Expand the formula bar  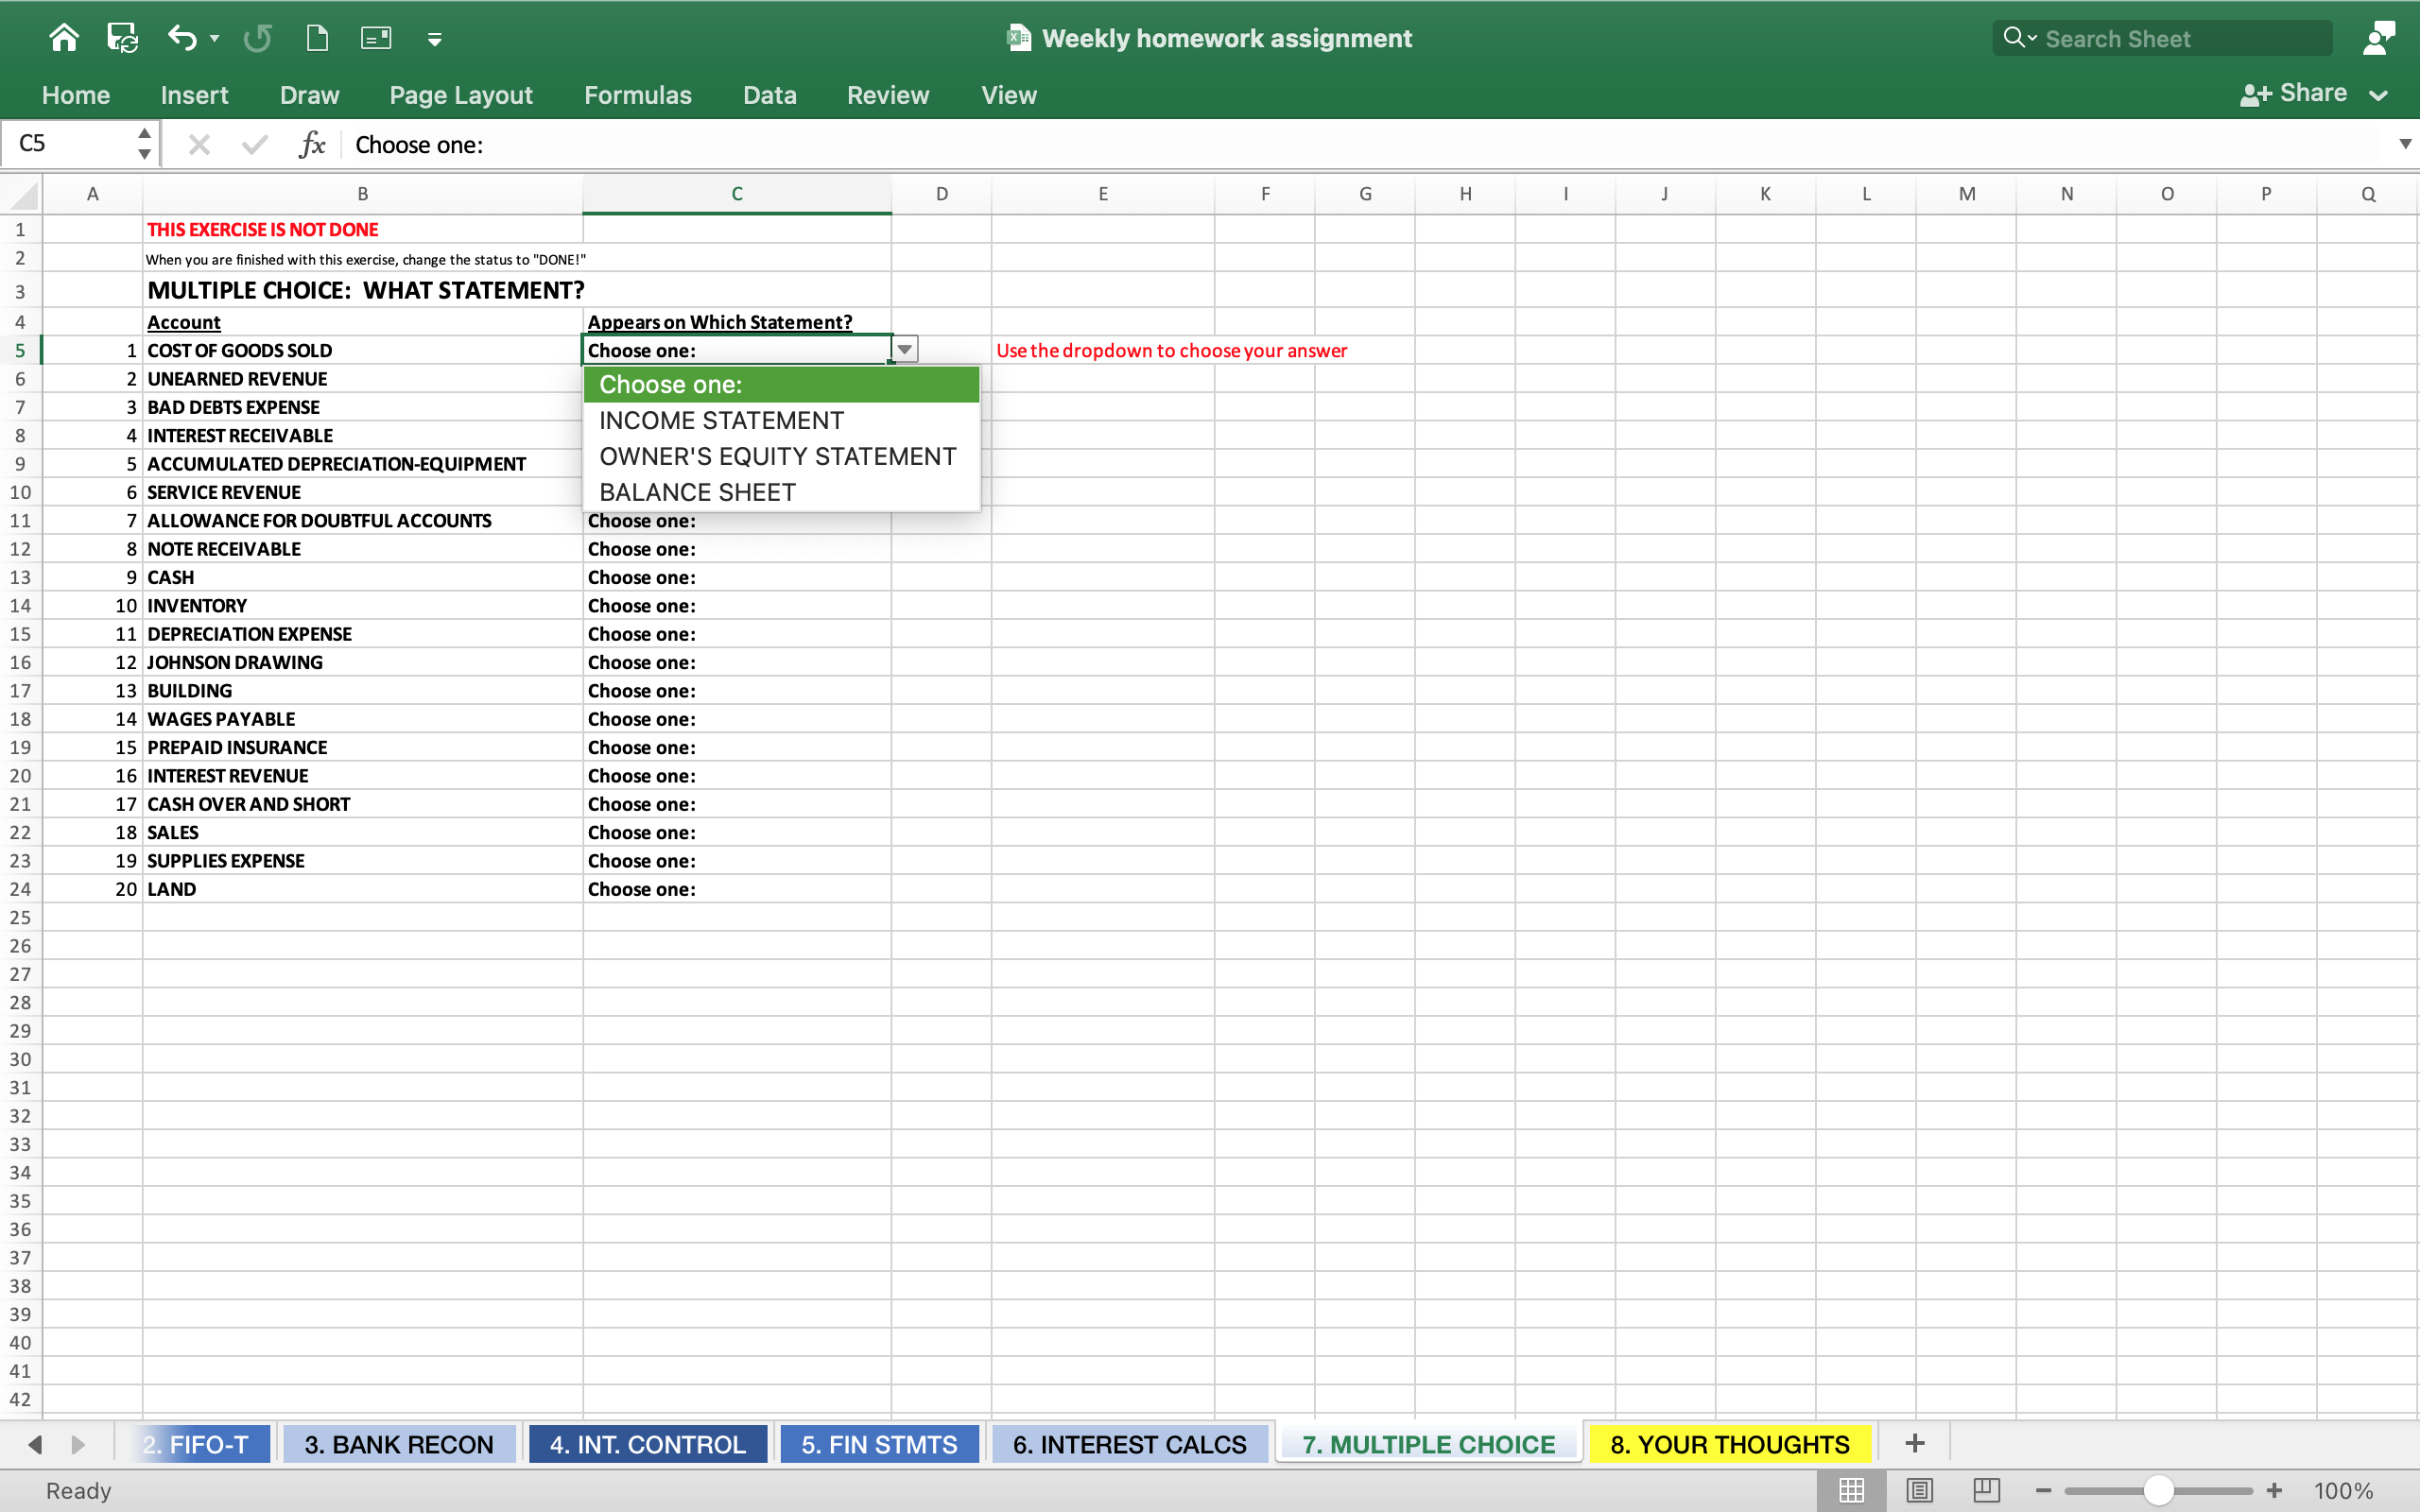click(2404, 145)
